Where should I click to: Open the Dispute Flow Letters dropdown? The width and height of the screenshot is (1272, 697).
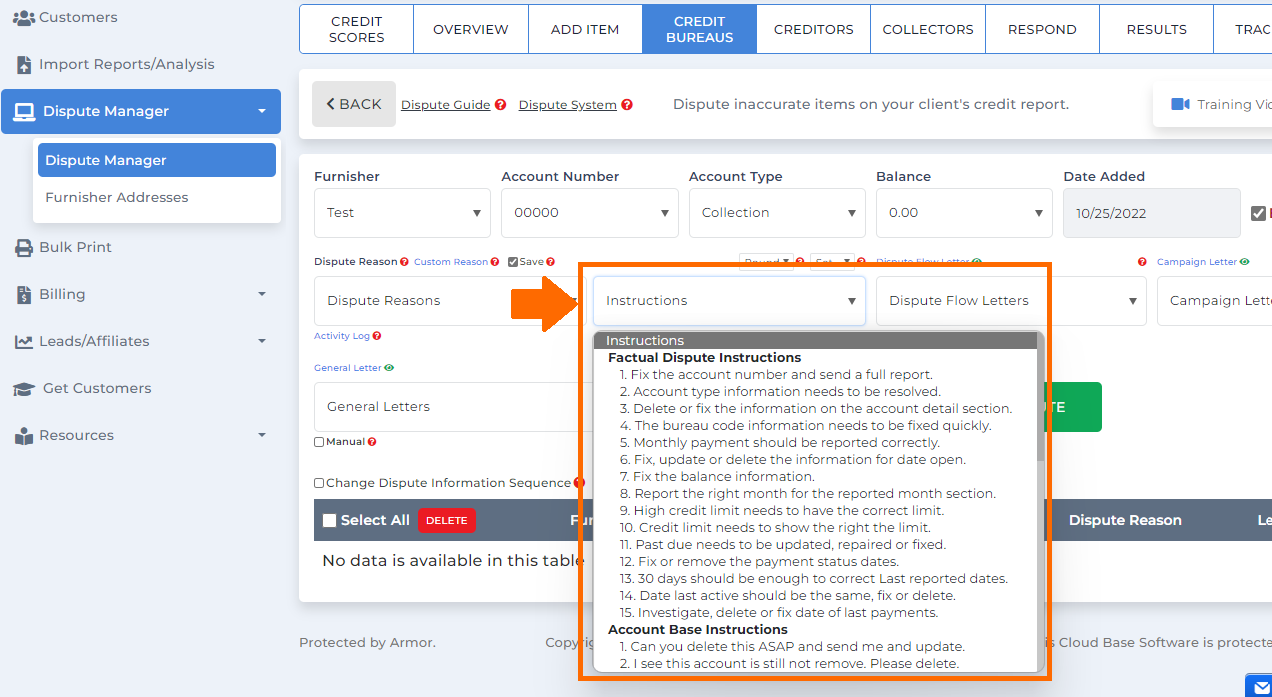click(1011, 301)
